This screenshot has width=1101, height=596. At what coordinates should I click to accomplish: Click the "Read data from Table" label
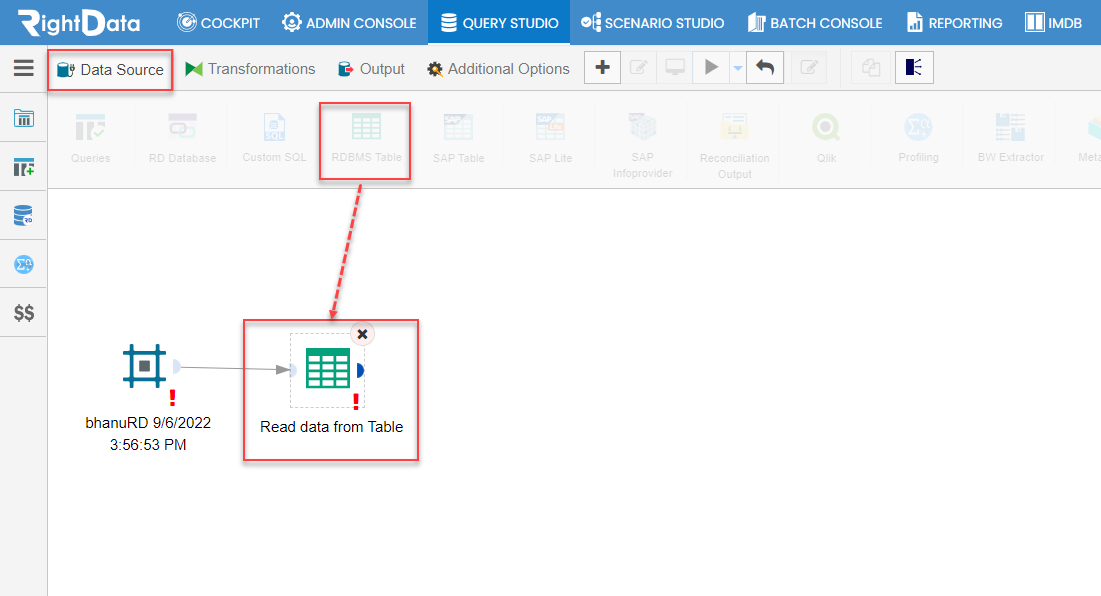pos(331,427)
